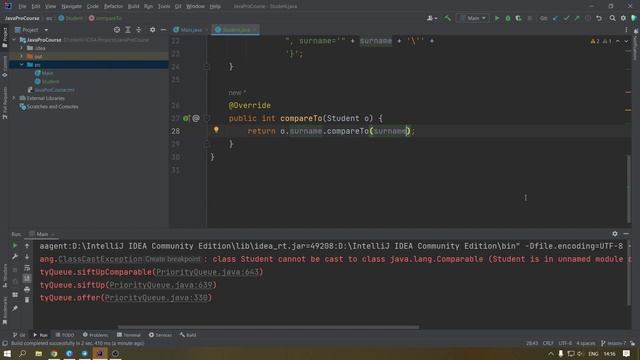Collapse the JavaProCourse root node
The height and width of the screenshot is (360, 640).
click(x=14, y=40)
